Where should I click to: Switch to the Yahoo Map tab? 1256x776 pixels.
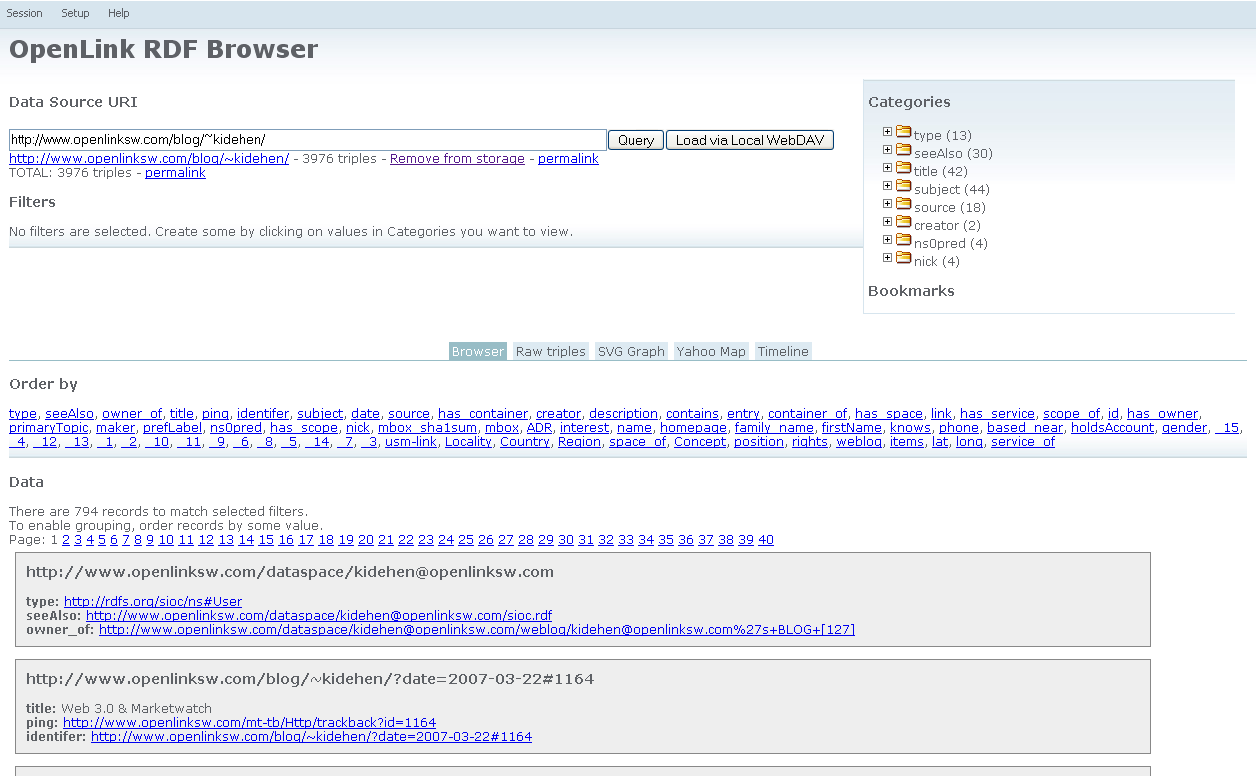pos(711,351)
